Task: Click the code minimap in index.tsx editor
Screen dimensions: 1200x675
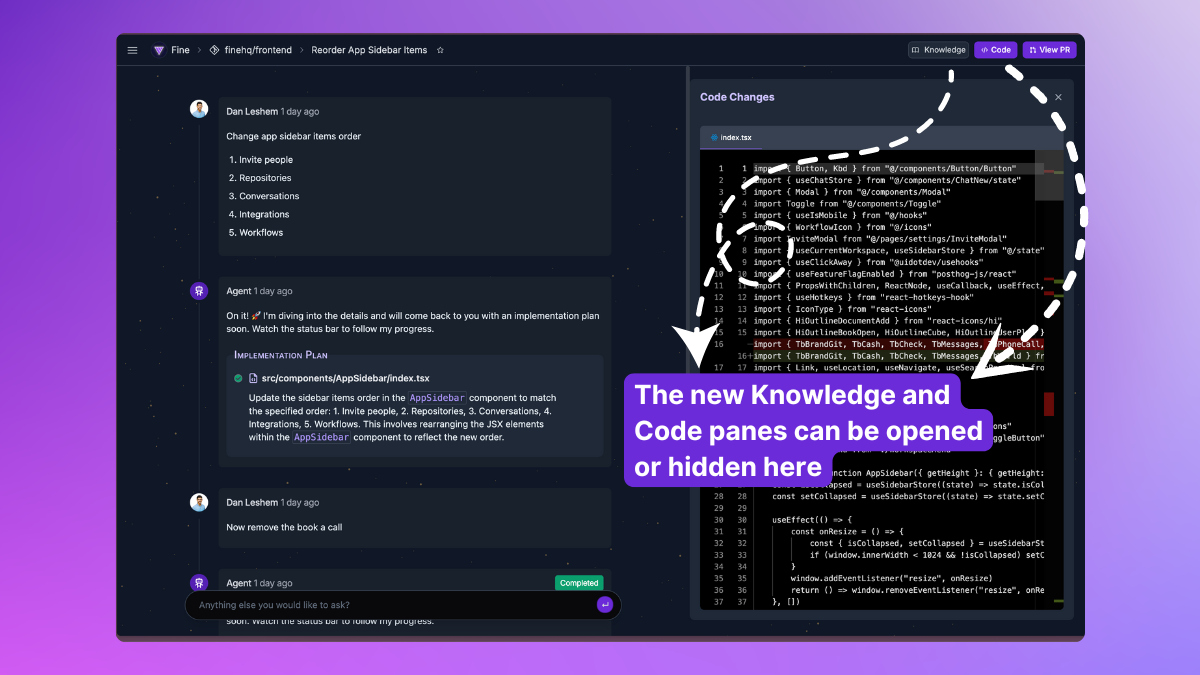Action: tap(1049, 380)
